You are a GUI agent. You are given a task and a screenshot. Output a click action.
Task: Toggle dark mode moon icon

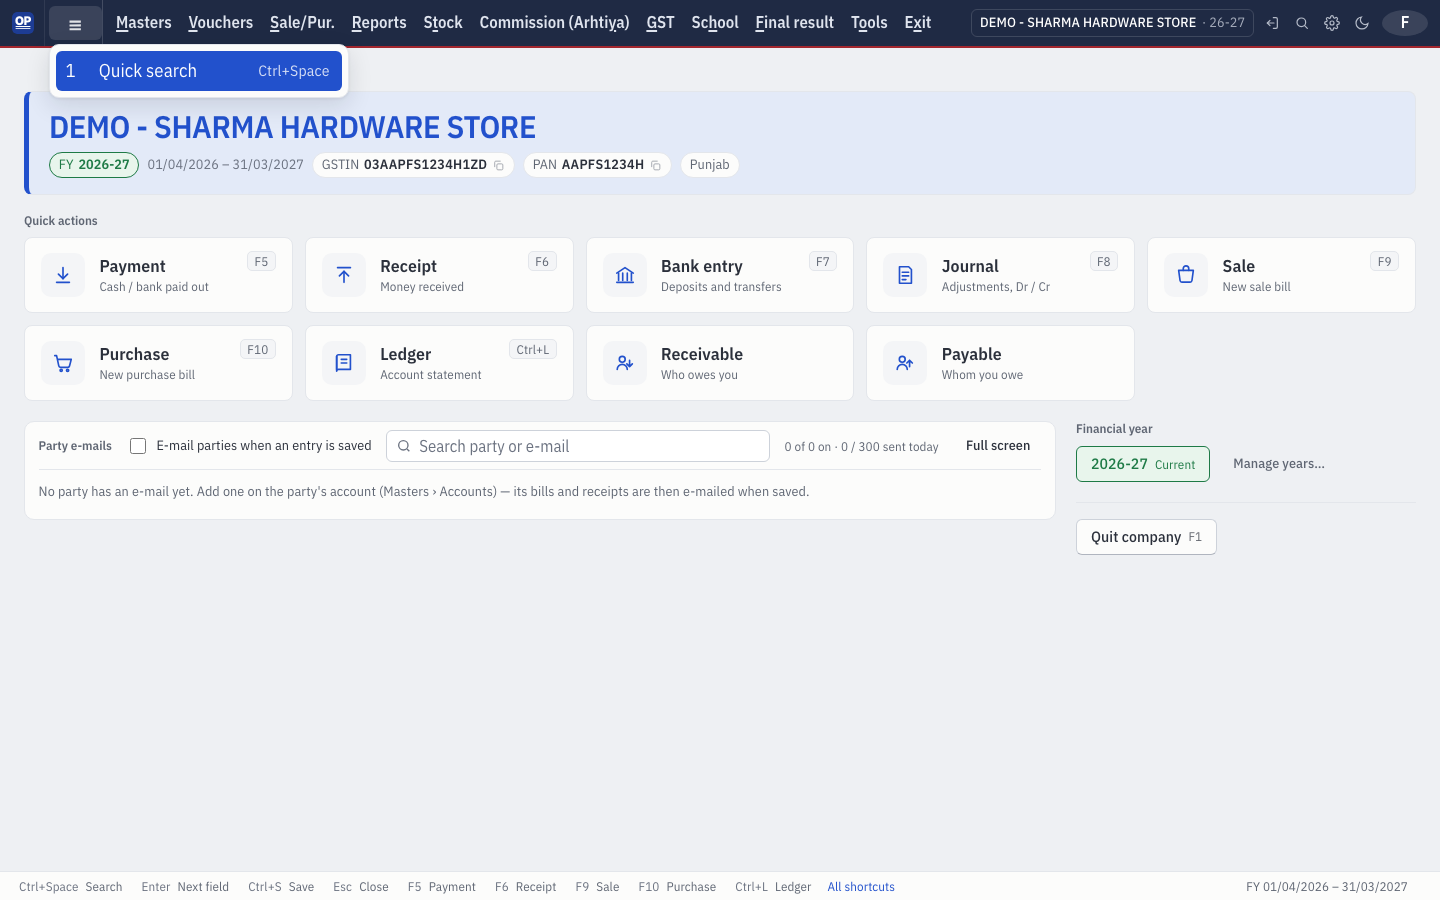[1362, 23]
